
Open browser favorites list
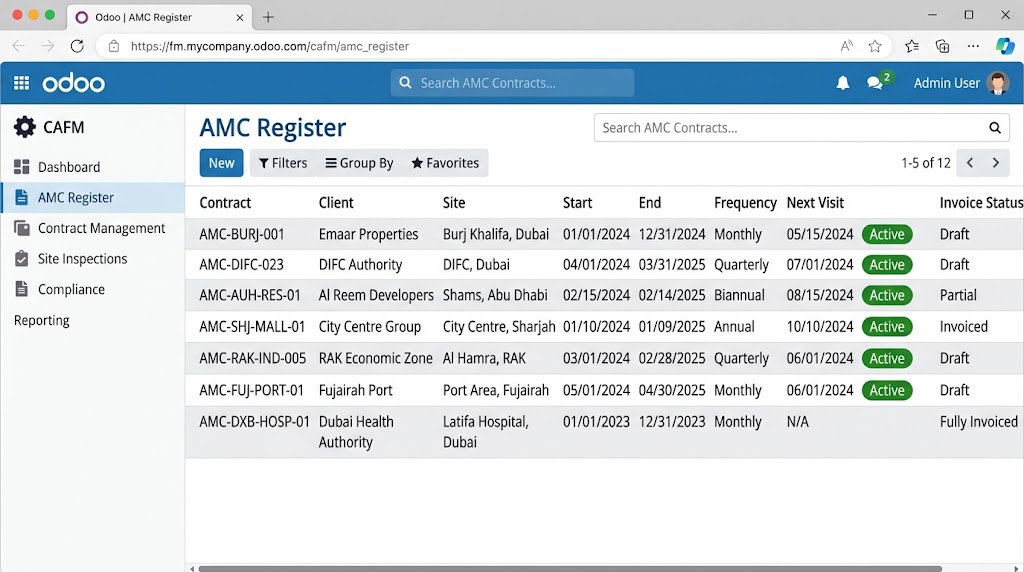[x=912, y=46]
